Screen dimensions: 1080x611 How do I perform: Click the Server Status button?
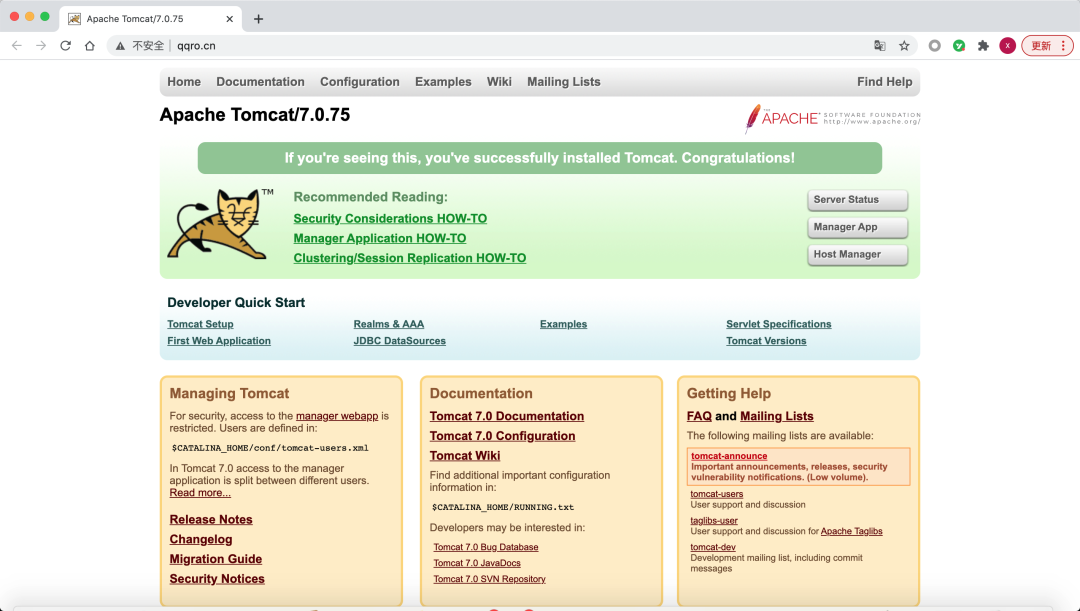(858, 200)
